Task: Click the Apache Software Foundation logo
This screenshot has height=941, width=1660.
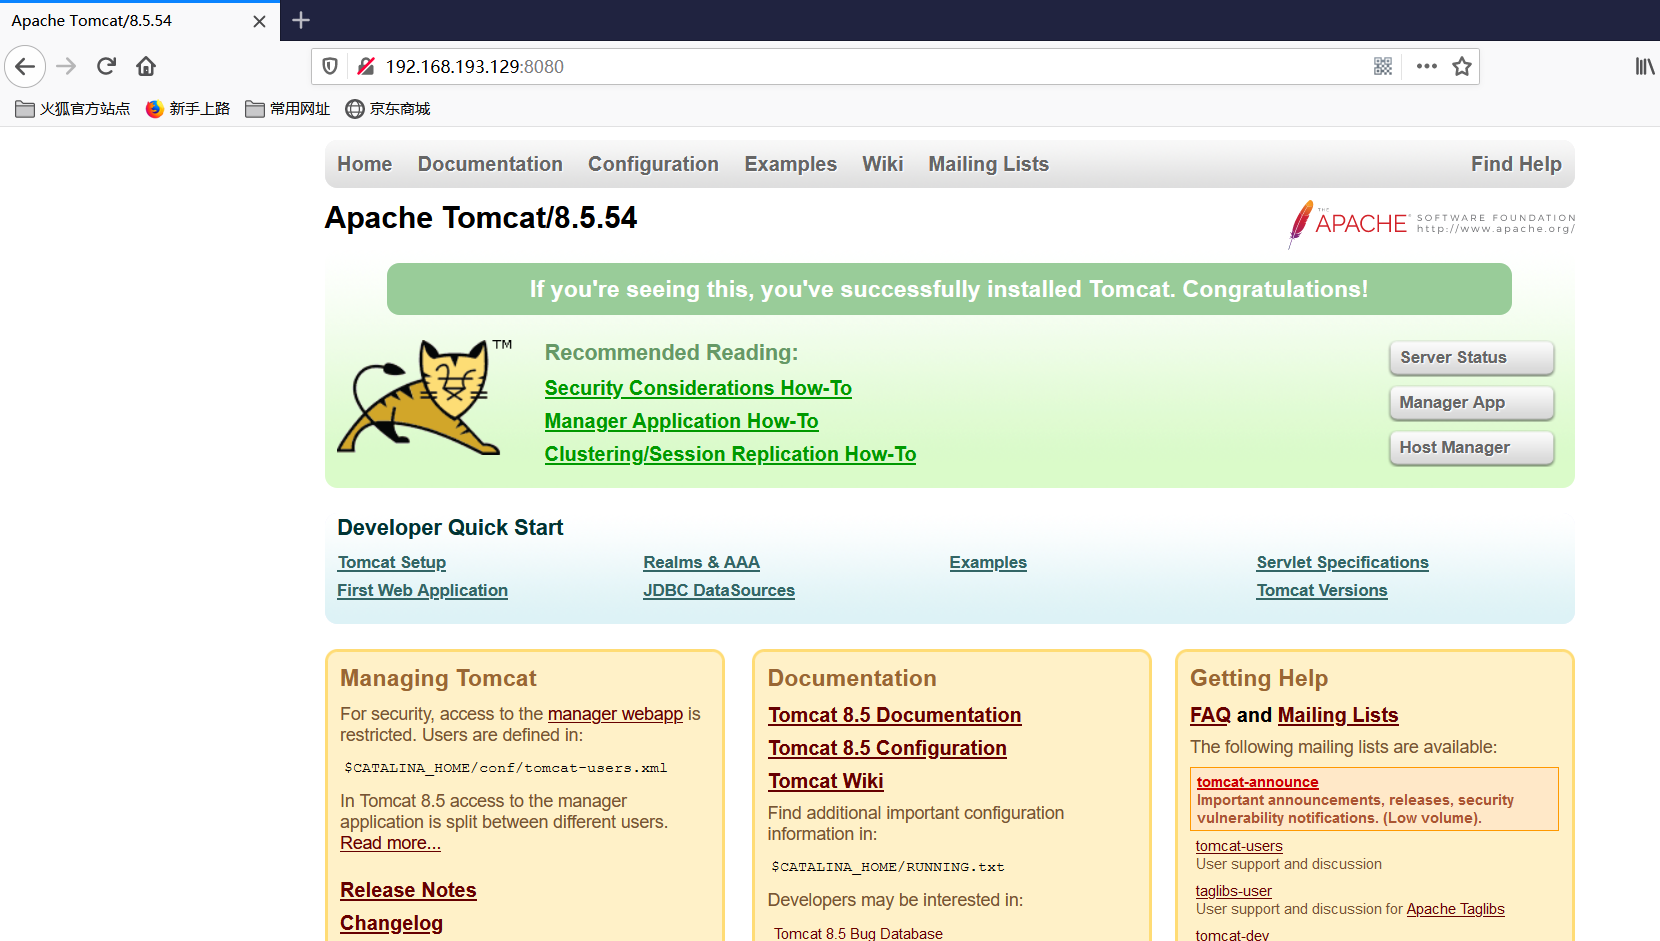Action: 1431,224
